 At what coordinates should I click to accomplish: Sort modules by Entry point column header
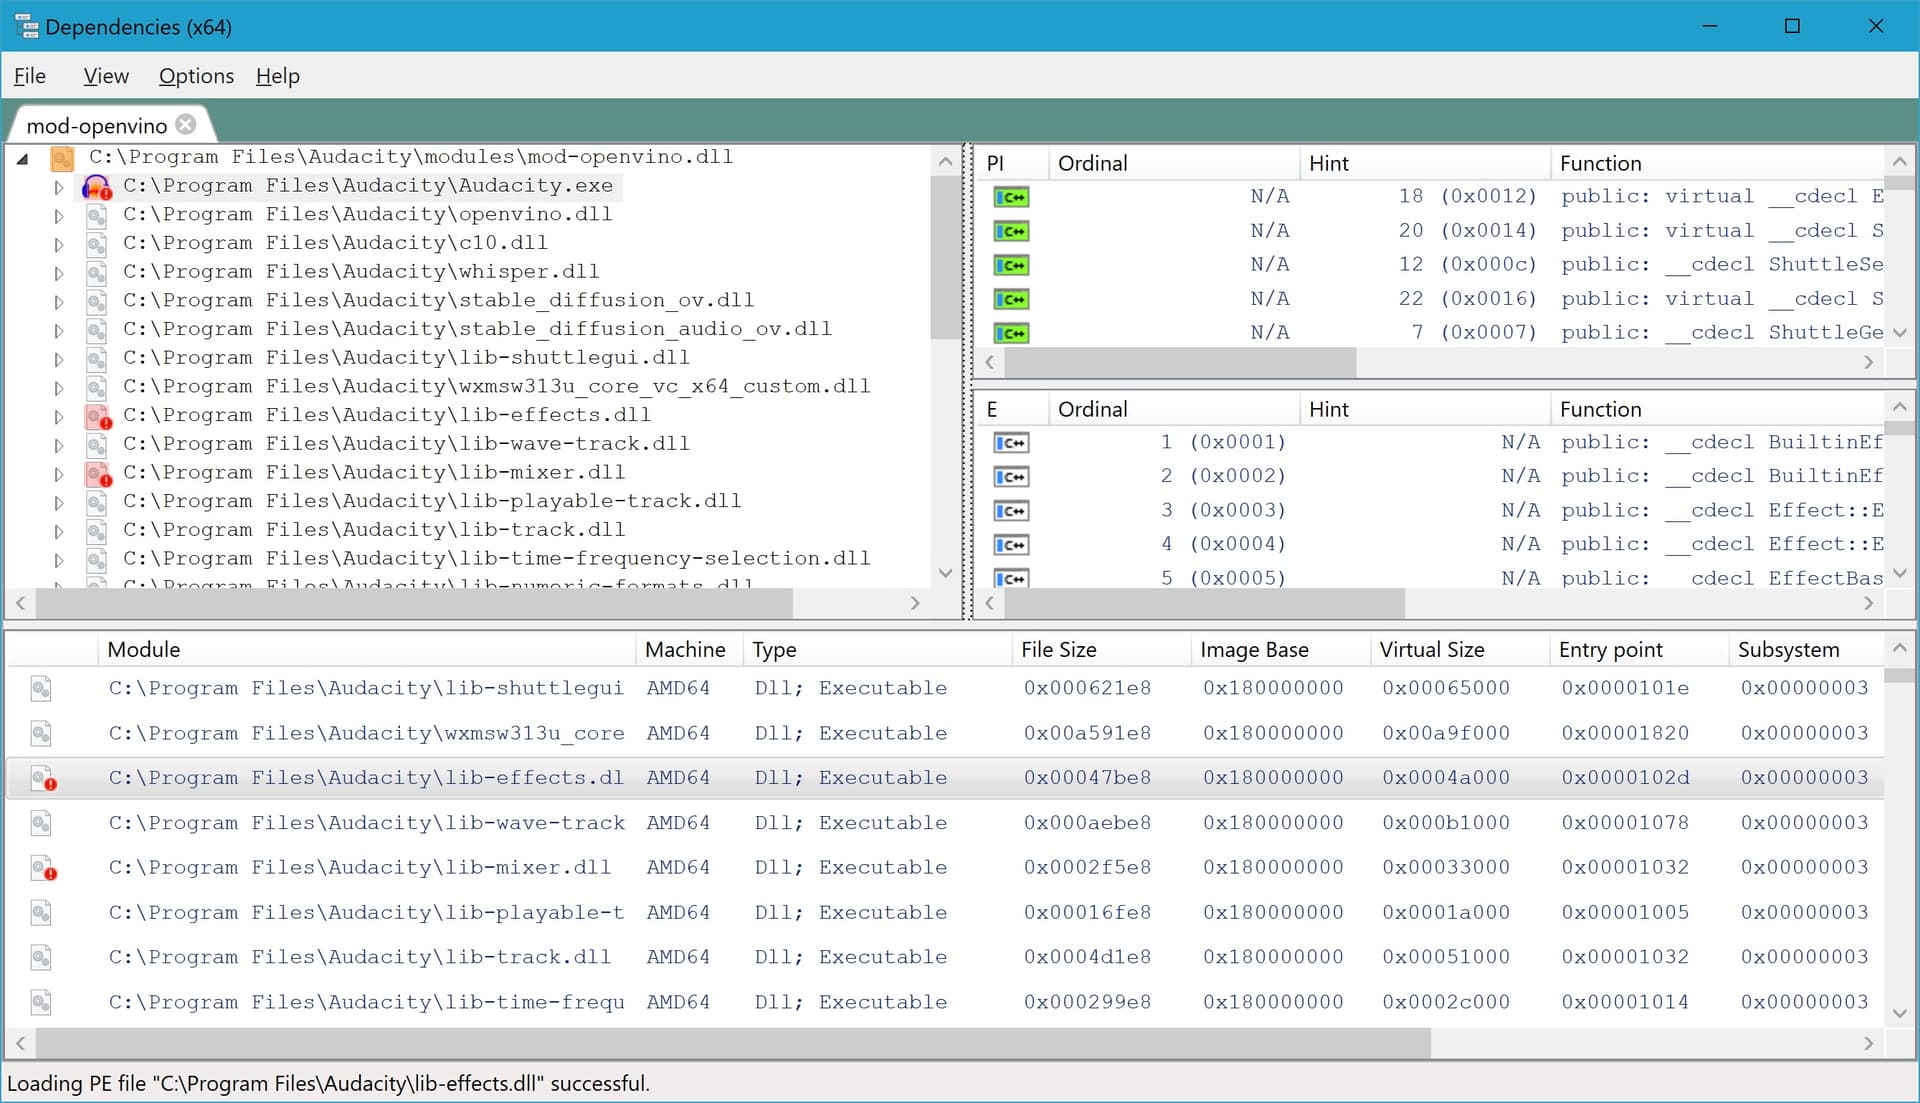(x=1610, y=649)
